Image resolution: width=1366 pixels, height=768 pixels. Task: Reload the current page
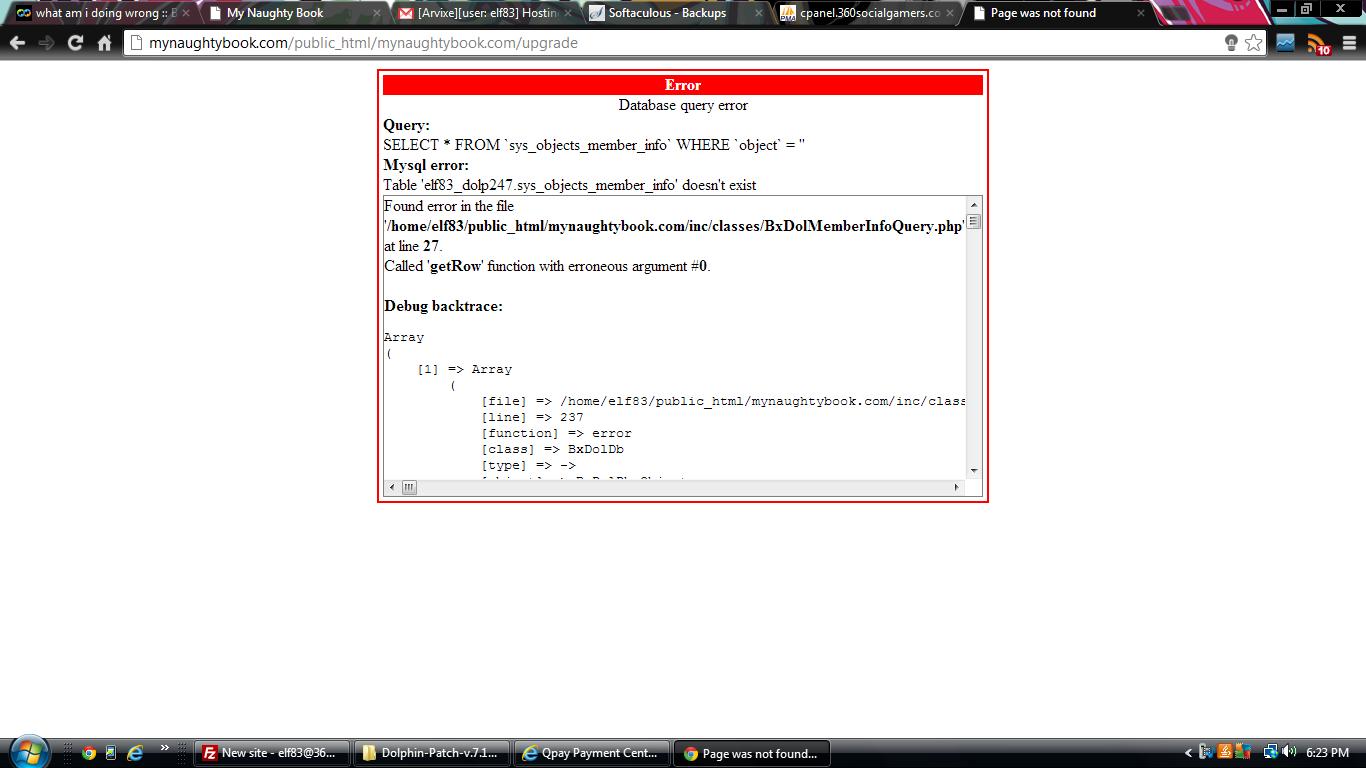click(75, 43)
